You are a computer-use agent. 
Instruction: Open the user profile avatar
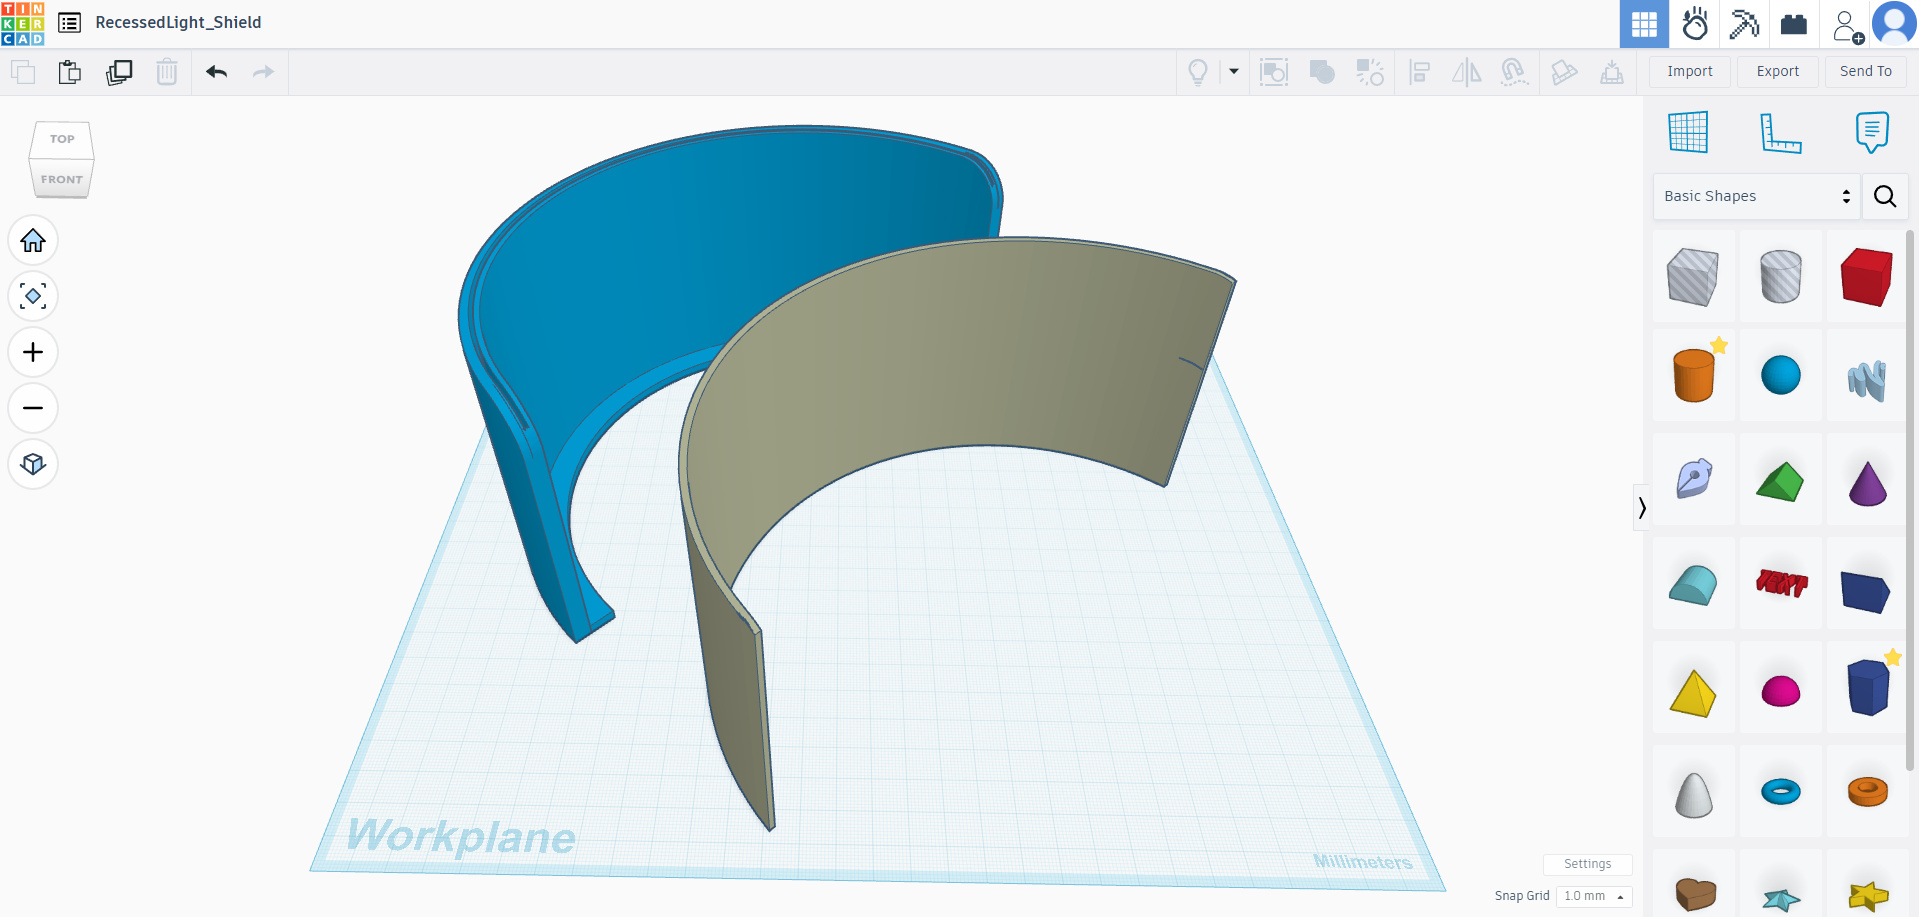pyautogui.click(x=1894, y=23)
